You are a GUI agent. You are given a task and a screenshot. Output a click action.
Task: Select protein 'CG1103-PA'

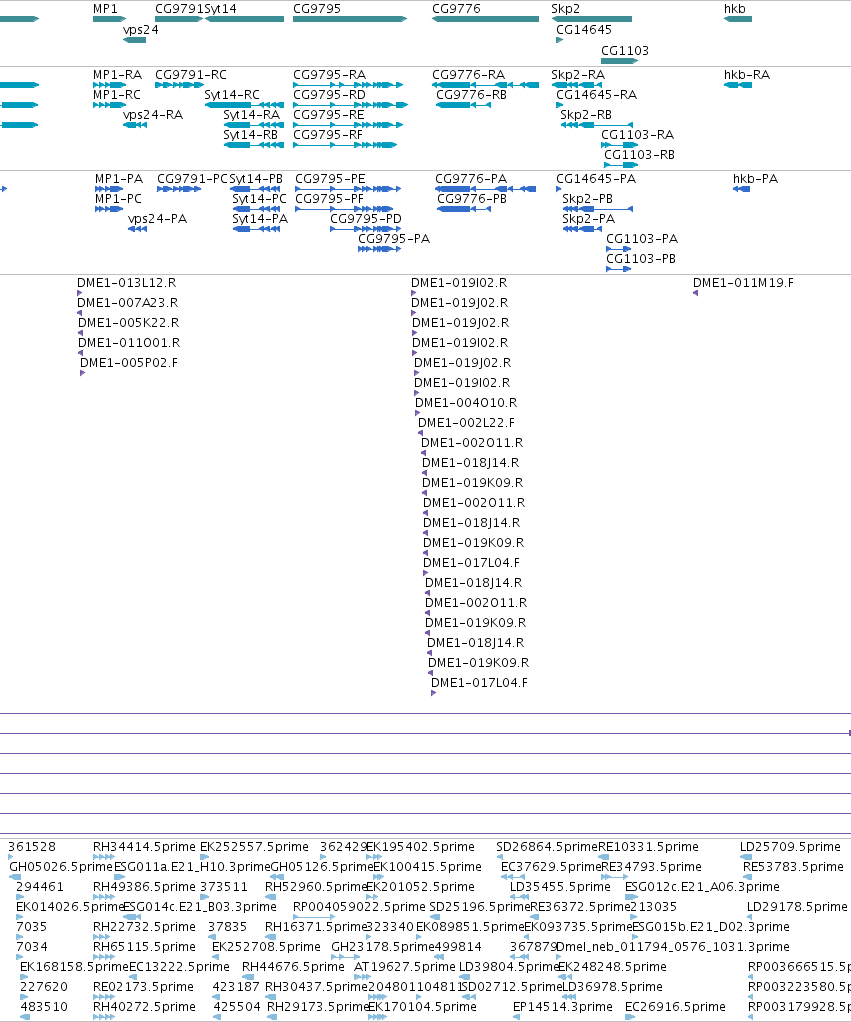click(x=642, y=239)
